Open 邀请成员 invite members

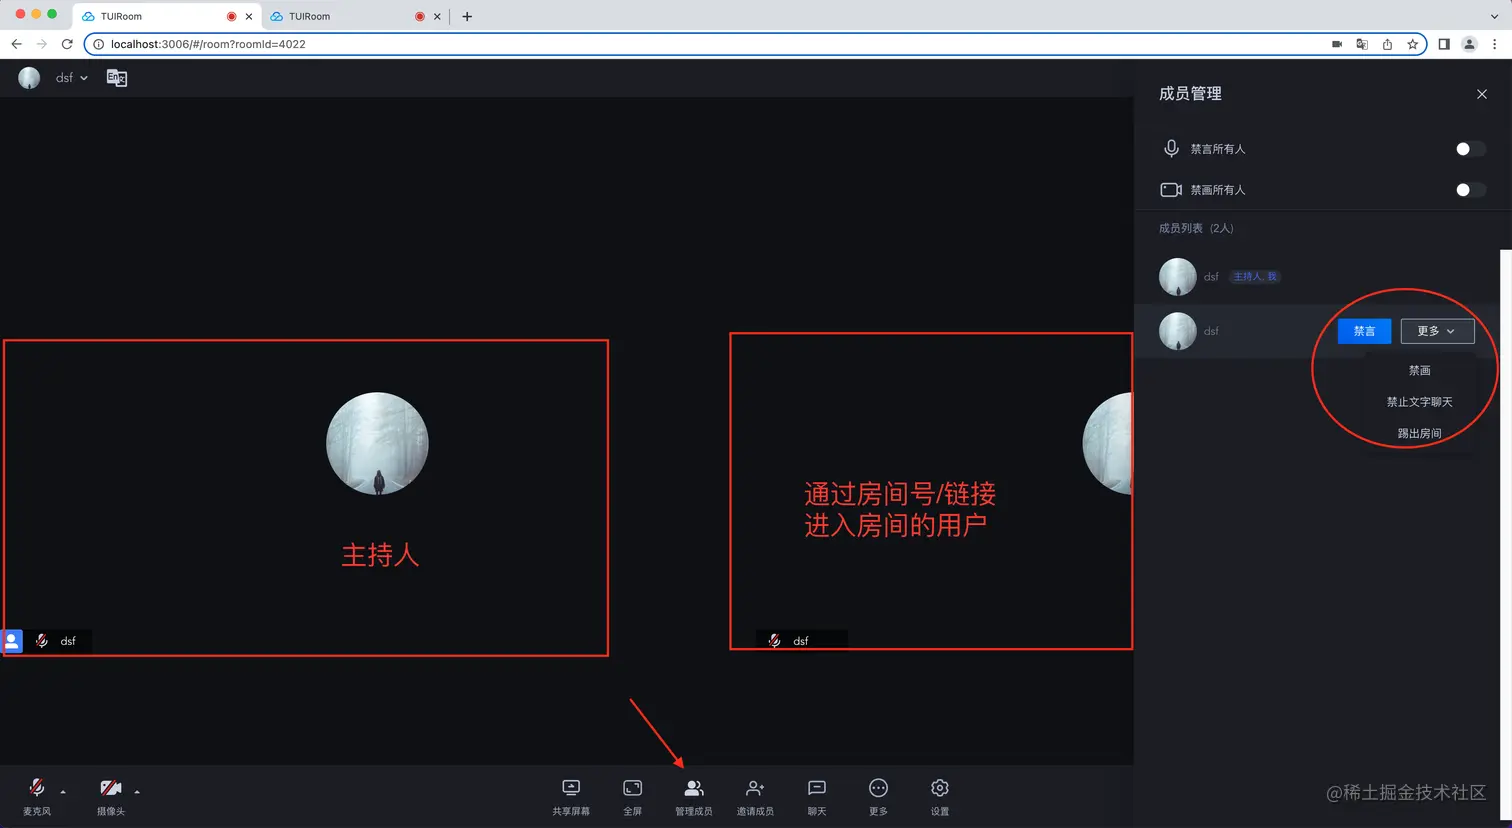(x=755, y=797)
